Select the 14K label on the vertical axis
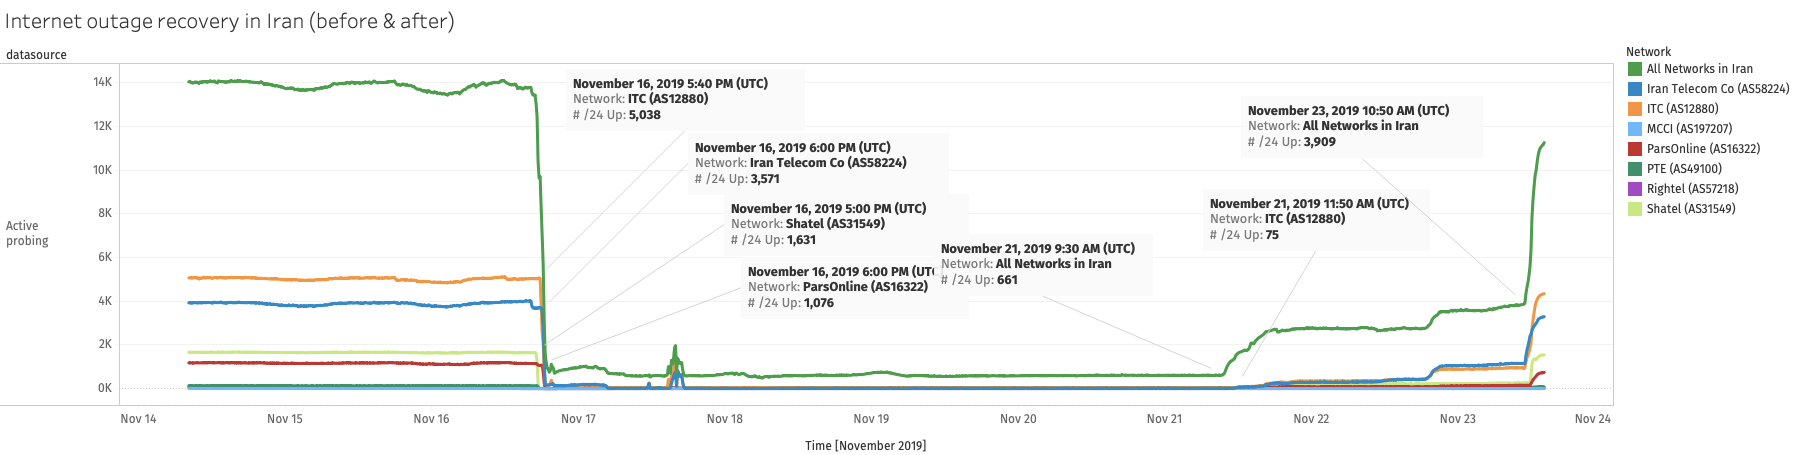Screen dimensions: 1794x455 pos(102,82)
